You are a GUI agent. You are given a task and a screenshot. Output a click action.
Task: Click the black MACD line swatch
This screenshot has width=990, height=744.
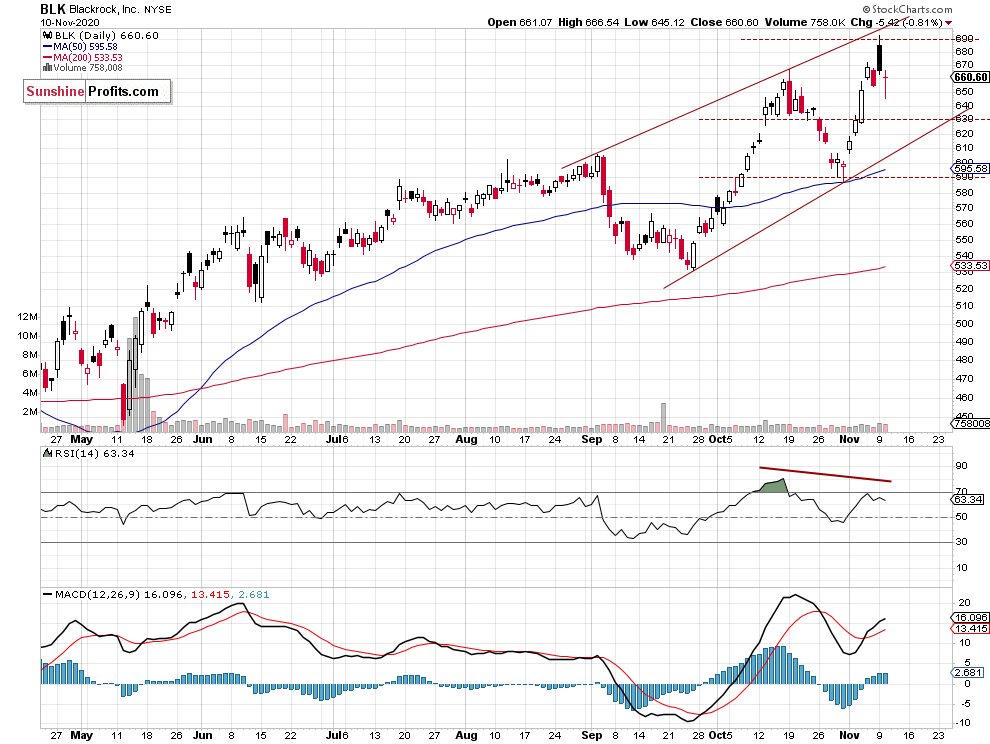click(47, 594)
